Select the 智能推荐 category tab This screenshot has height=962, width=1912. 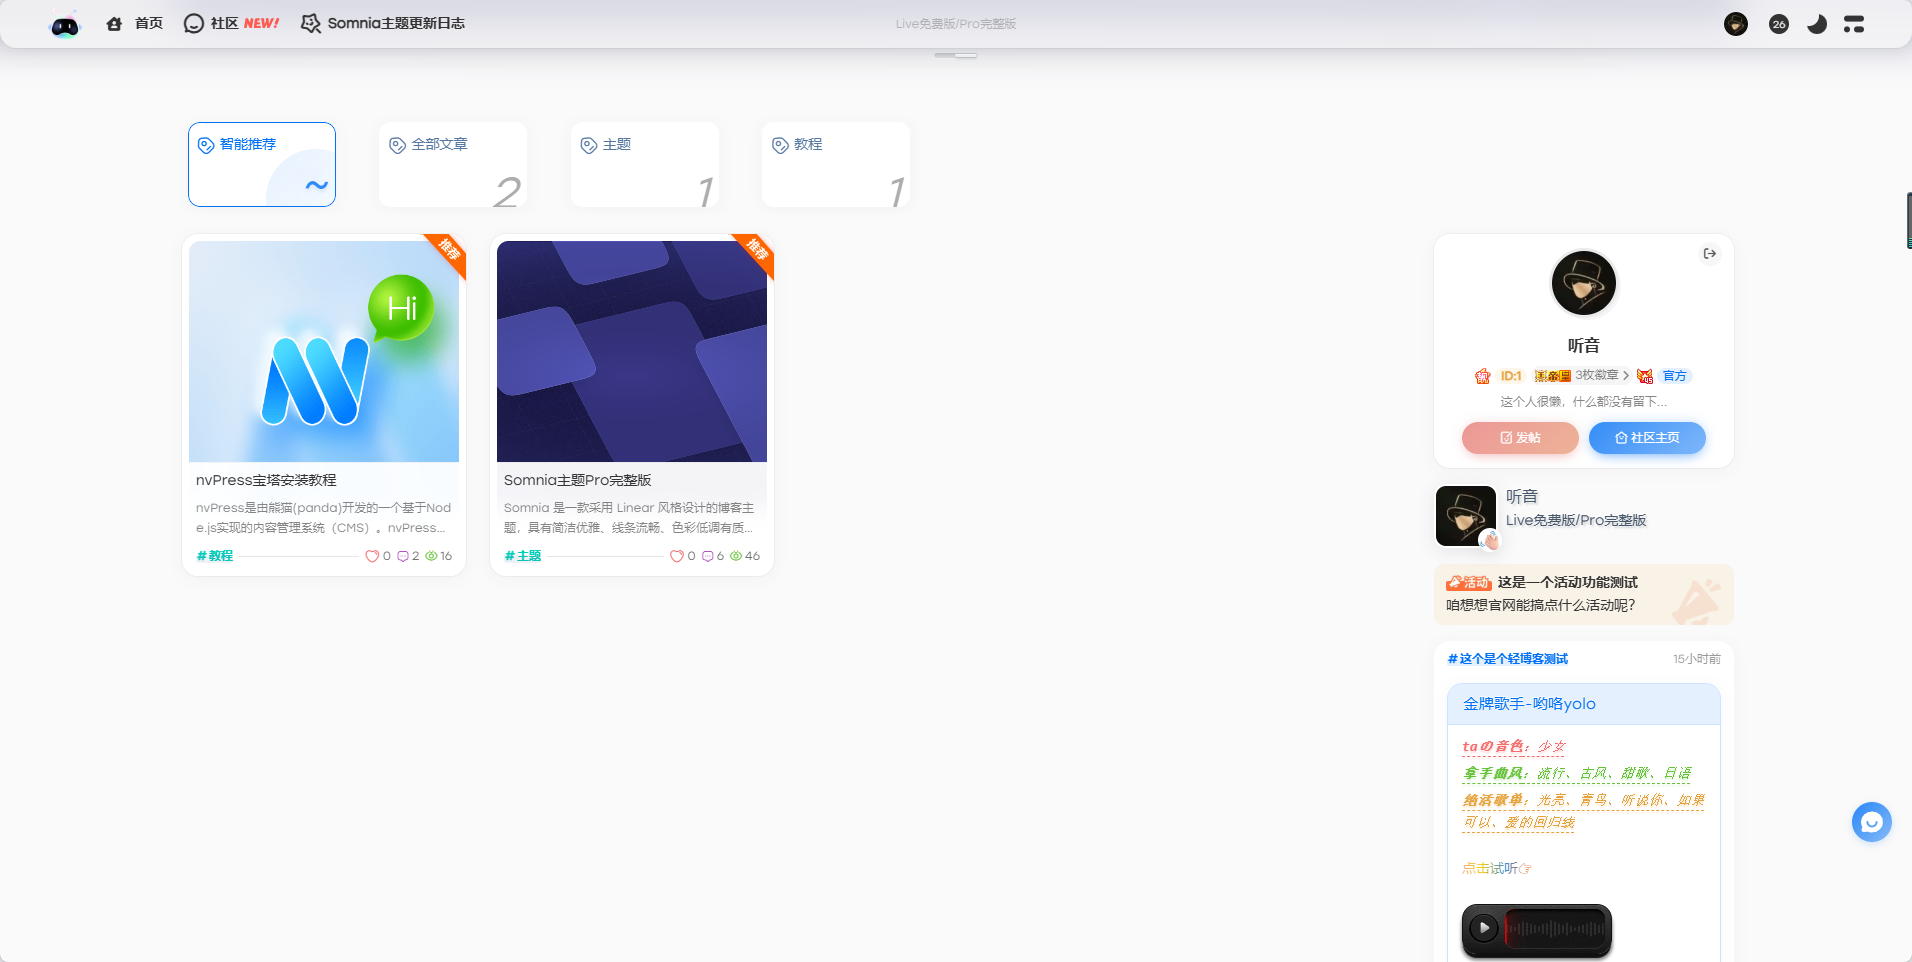(262, 164)
